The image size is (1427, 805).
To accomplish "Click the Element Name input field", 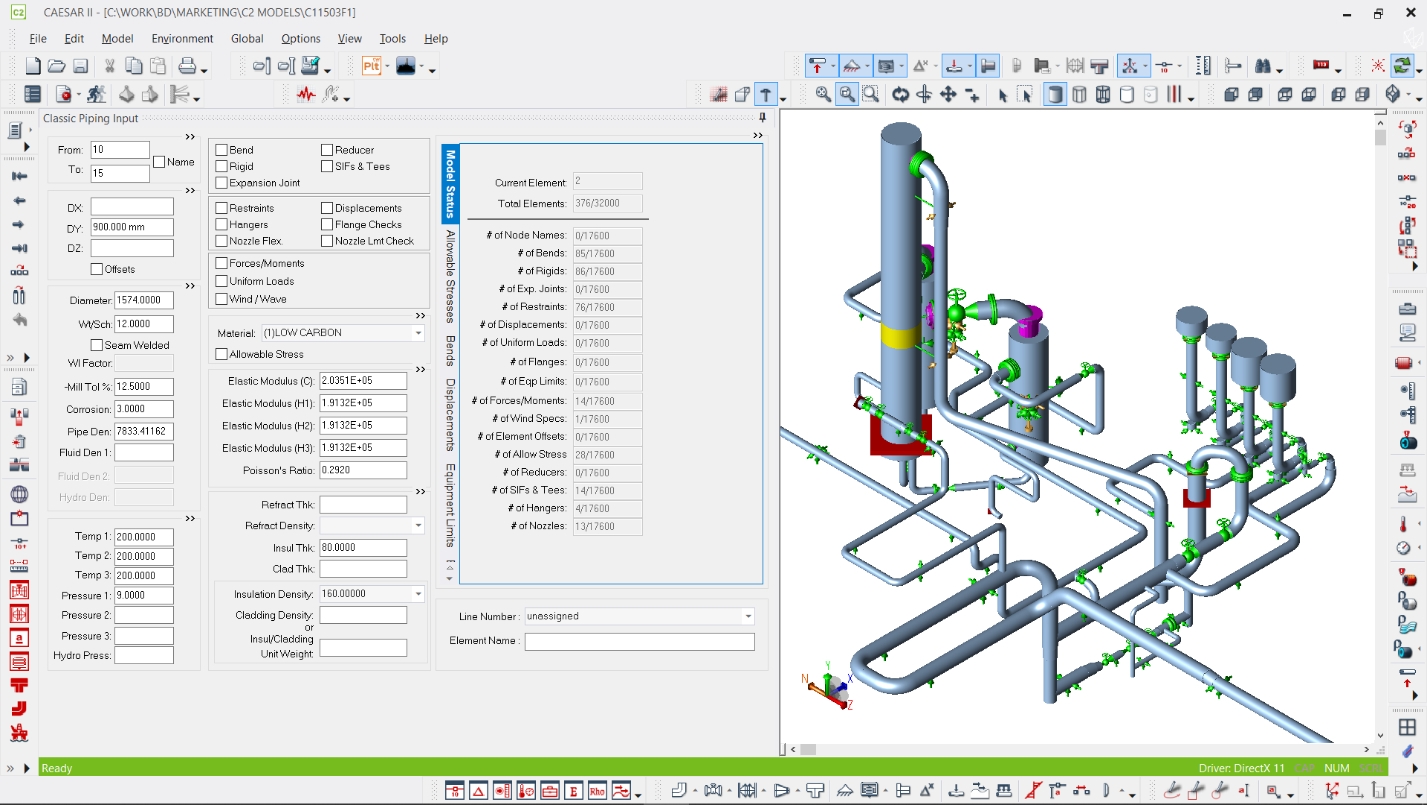I will click(x=639, y=642).
